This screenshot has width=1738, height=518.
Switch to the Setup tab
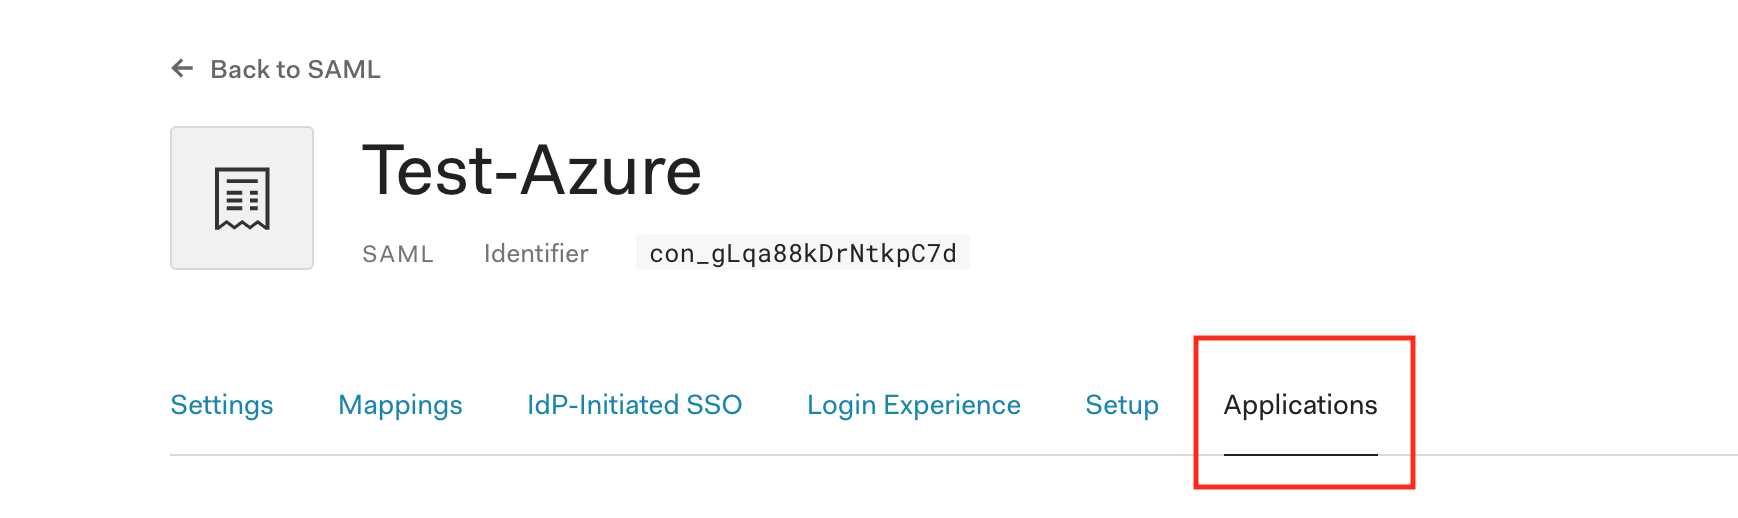pos(1122,405)
